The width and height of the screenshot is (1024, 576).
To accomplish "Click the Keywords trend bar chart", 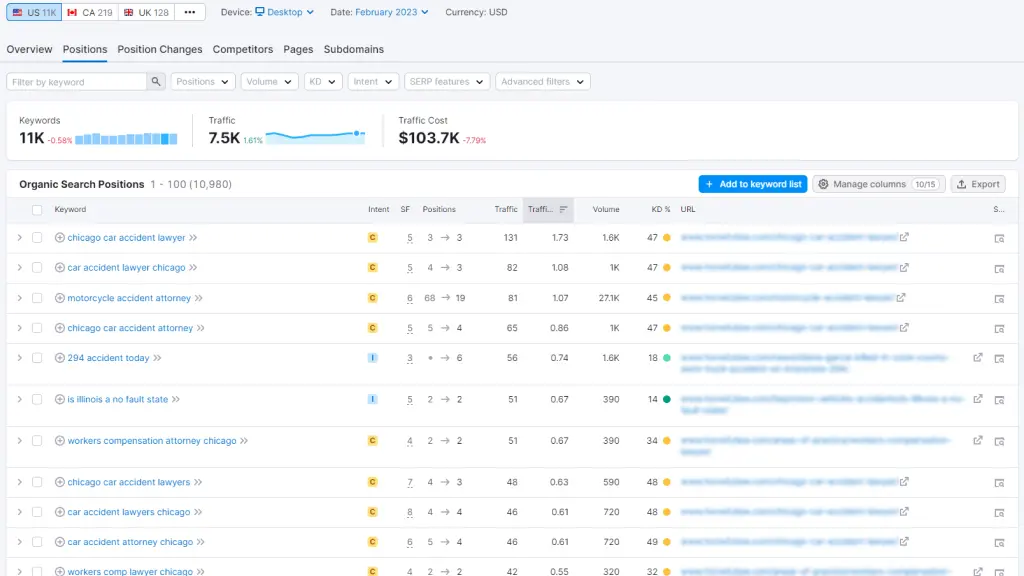I will click(126, 138).
